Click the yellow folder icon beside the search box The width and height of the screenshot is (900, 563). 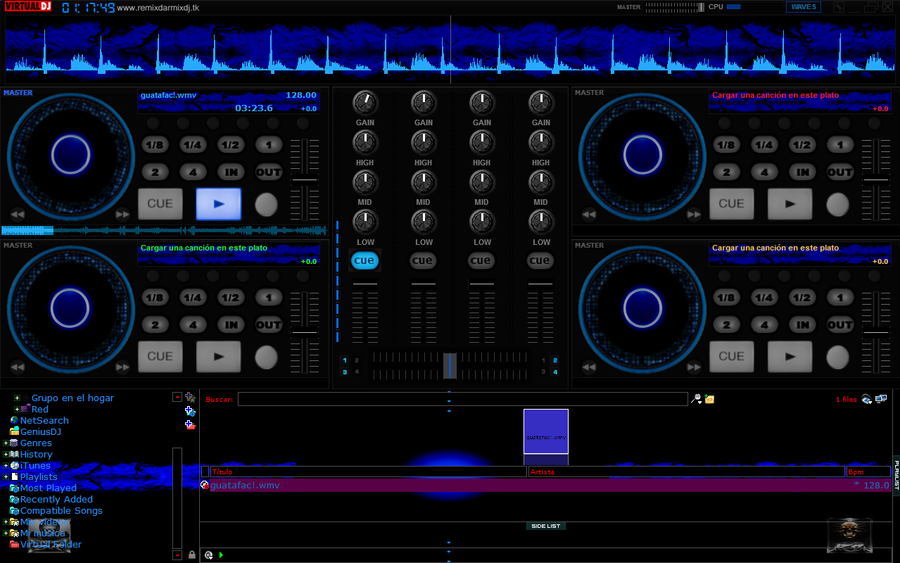(x=709, y=399)
